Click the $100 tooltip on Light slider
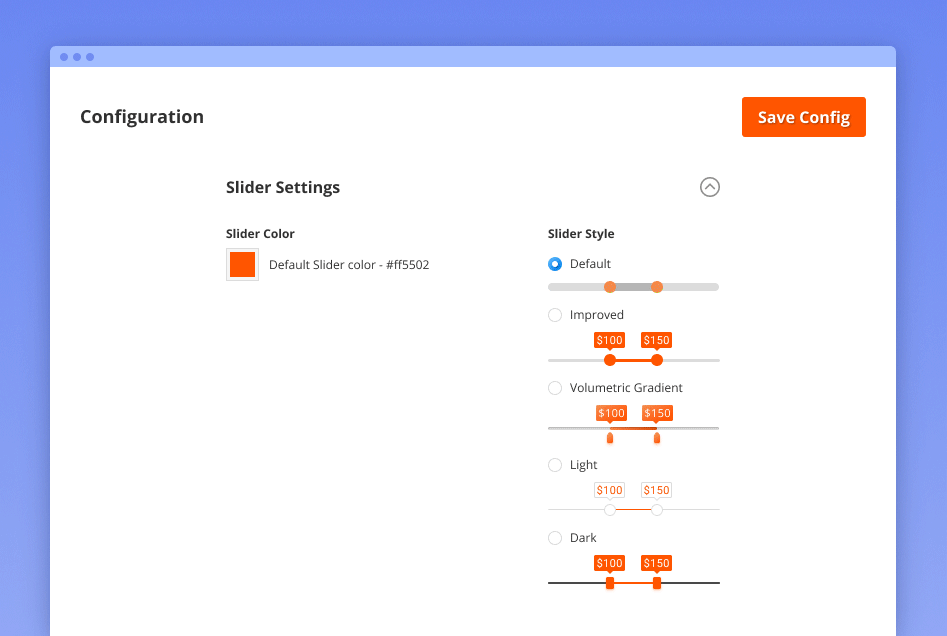 [x=609, y=490]
